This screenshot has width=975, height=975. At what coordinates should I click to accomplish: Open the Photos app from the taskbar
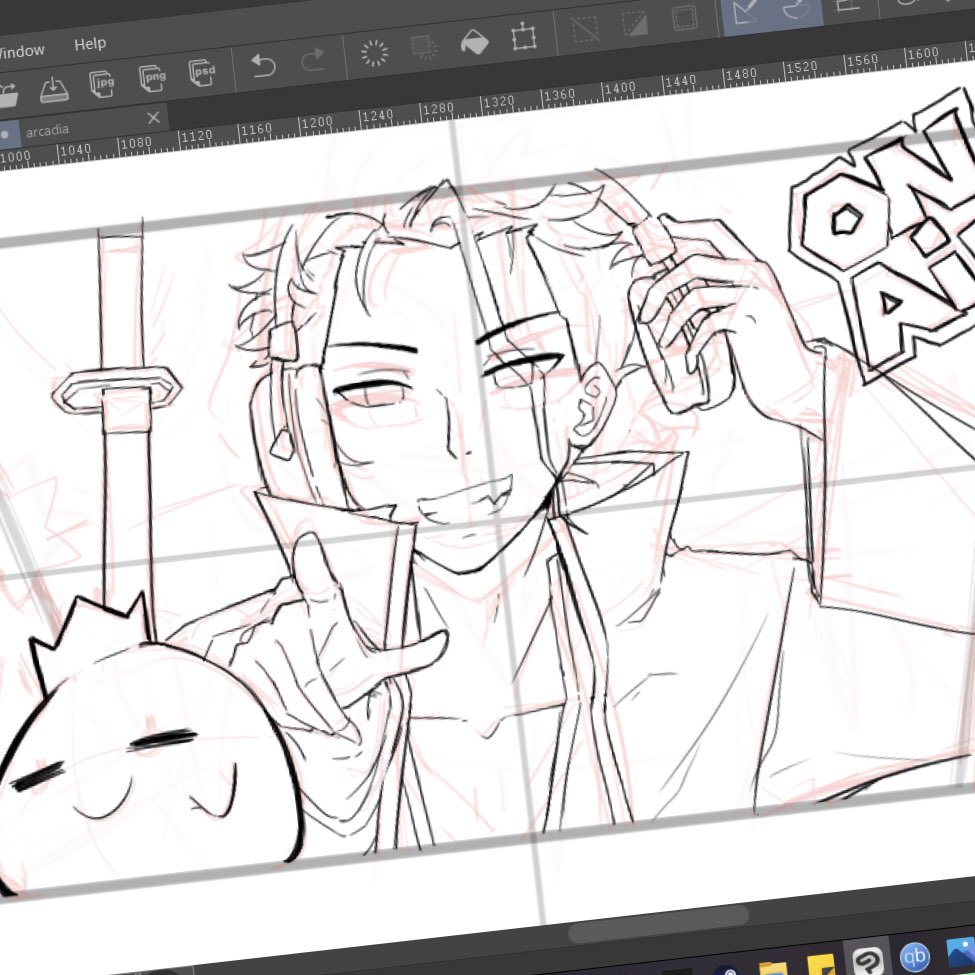click(961, 951)
